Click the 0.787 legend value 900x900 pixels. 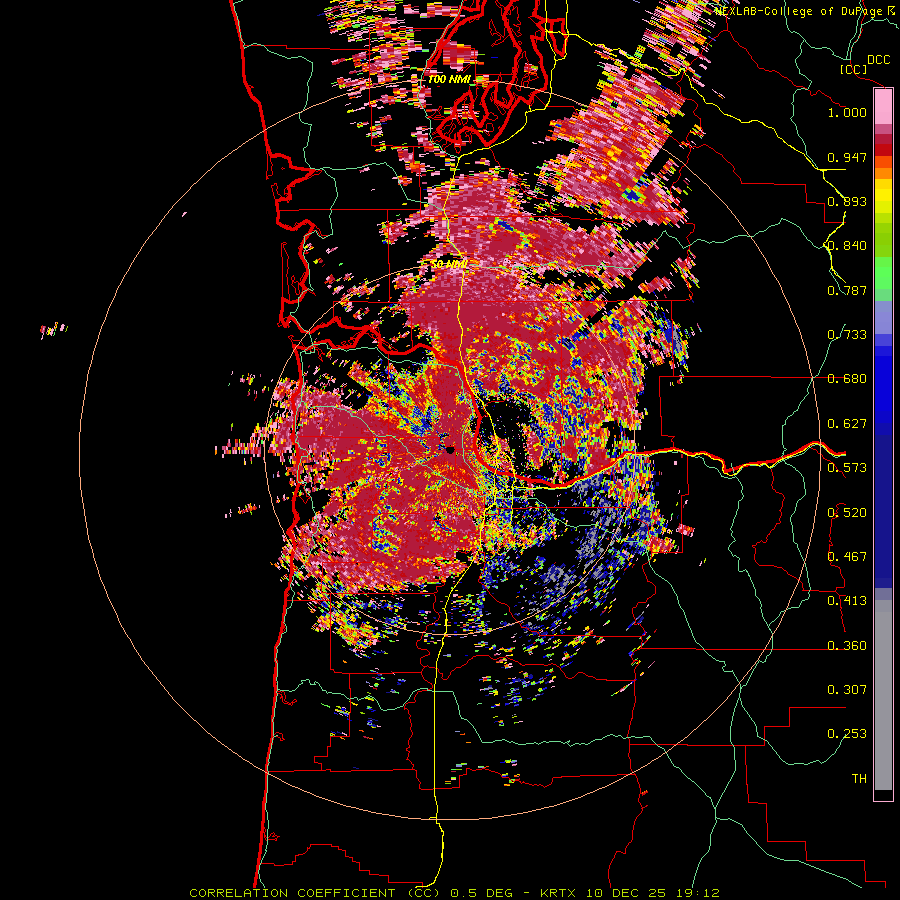pos(847,290)
